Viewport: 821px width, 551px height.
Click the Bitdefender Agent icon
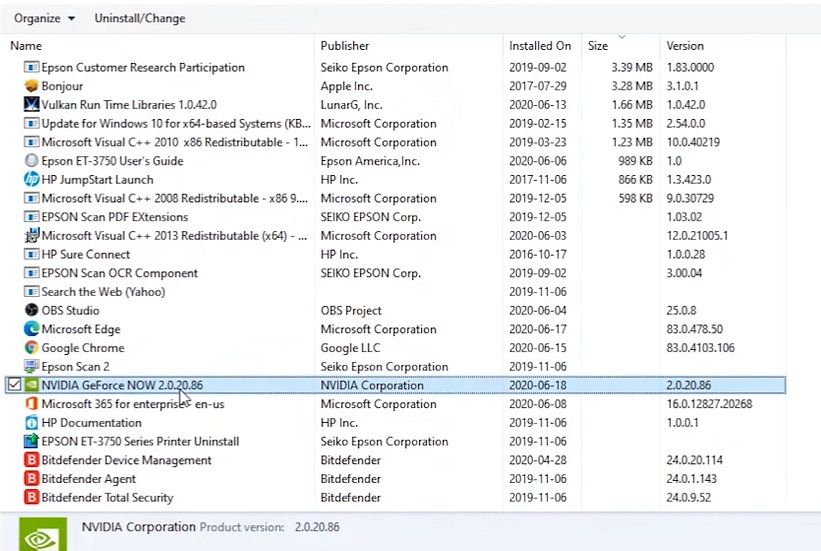31,479
